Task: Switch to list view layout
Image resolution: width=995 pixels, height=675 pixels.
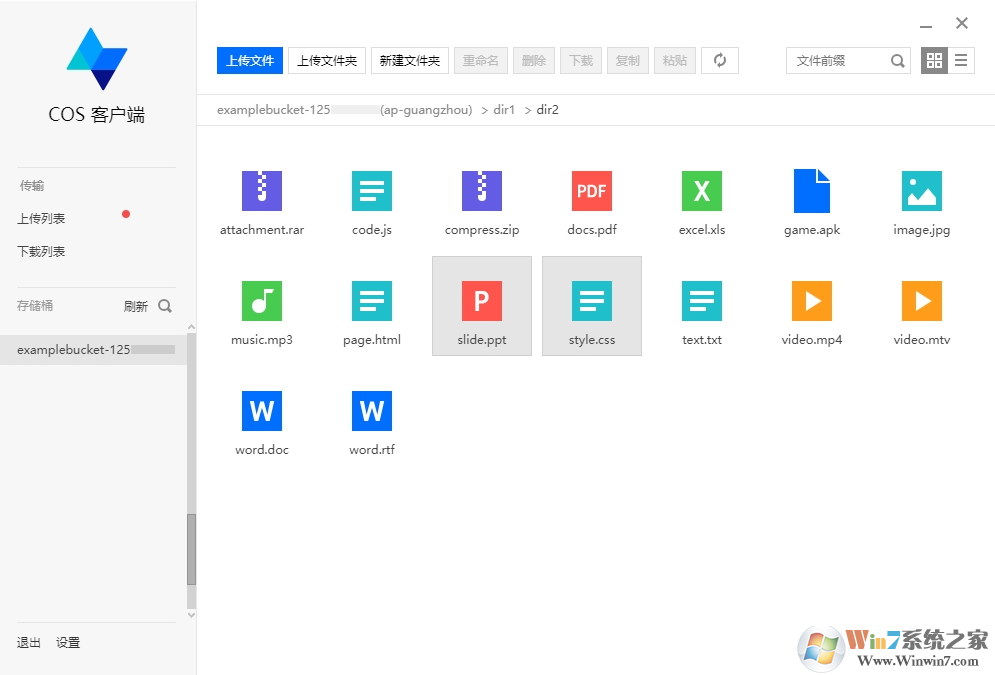Action: coord(961,60)
